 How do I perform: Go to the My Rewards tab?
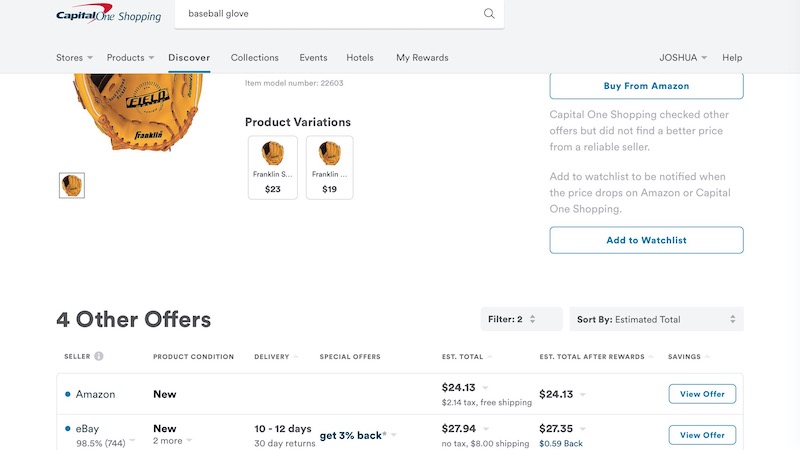[422, 58]
